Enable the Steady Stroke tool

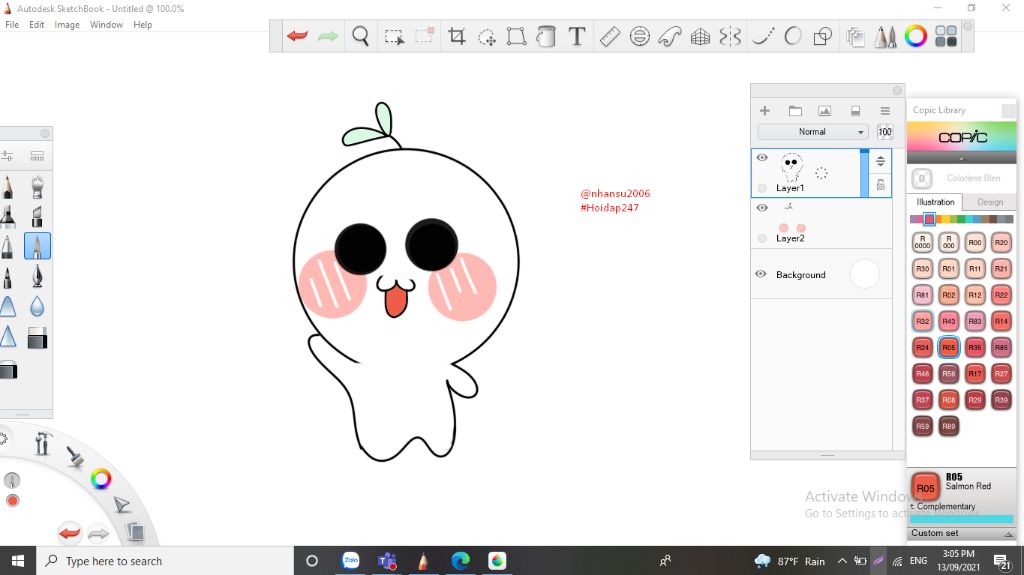point(763,36)
